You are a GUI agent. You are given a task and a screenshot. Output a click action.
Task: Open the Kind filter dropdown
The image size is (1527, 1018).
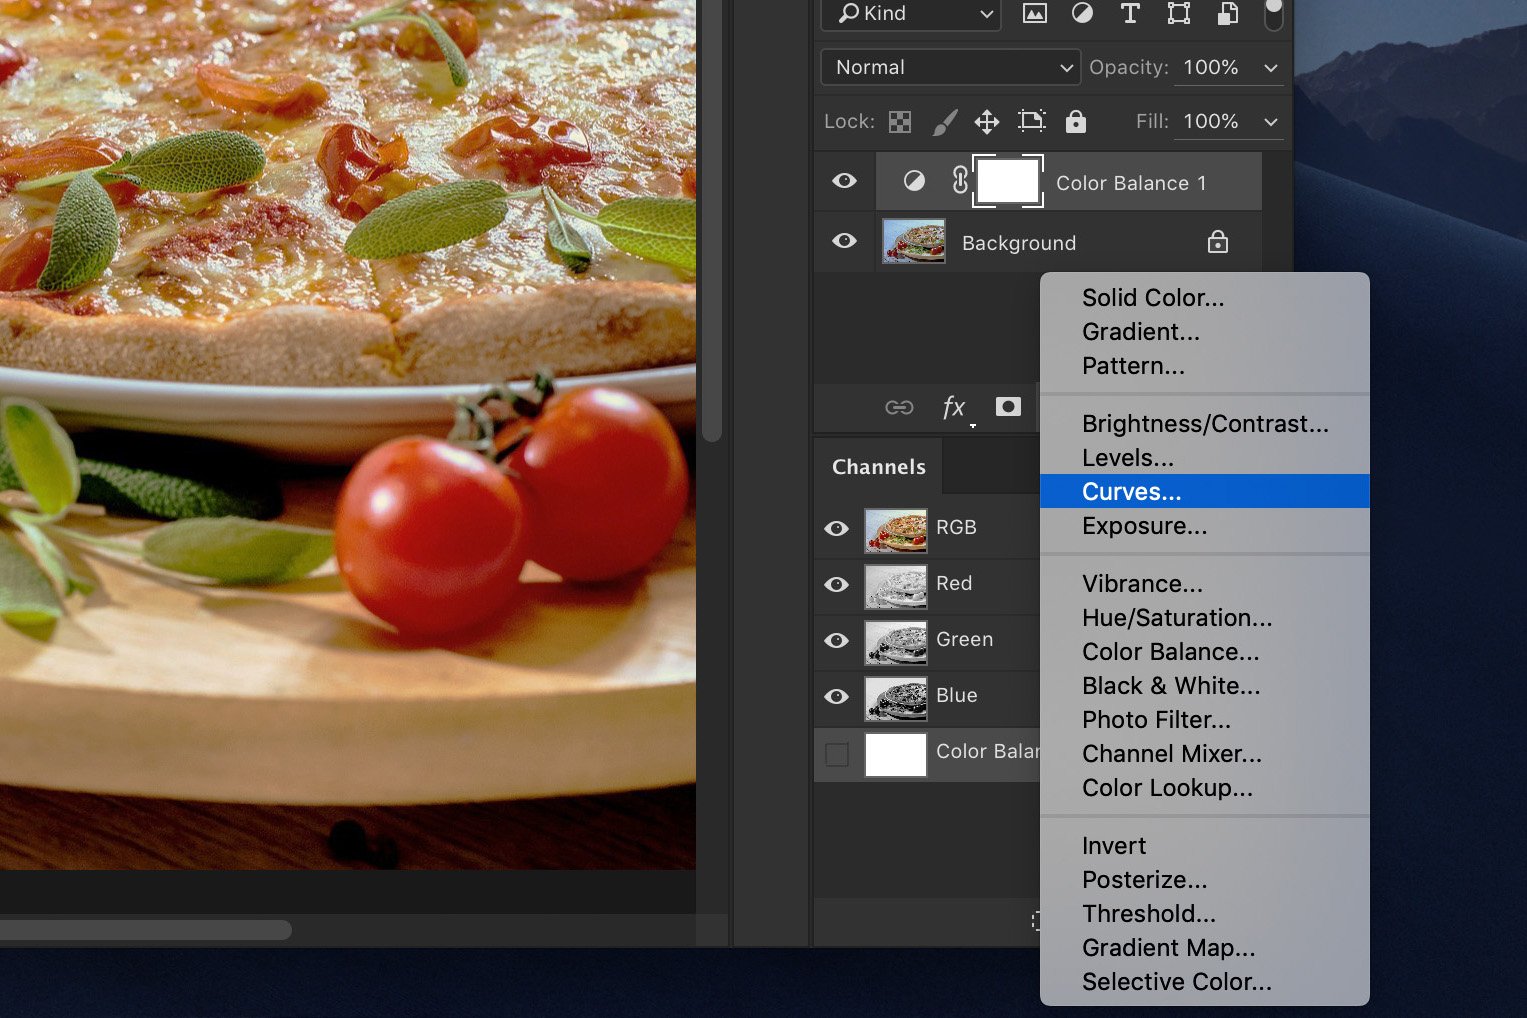pos(909,14)
